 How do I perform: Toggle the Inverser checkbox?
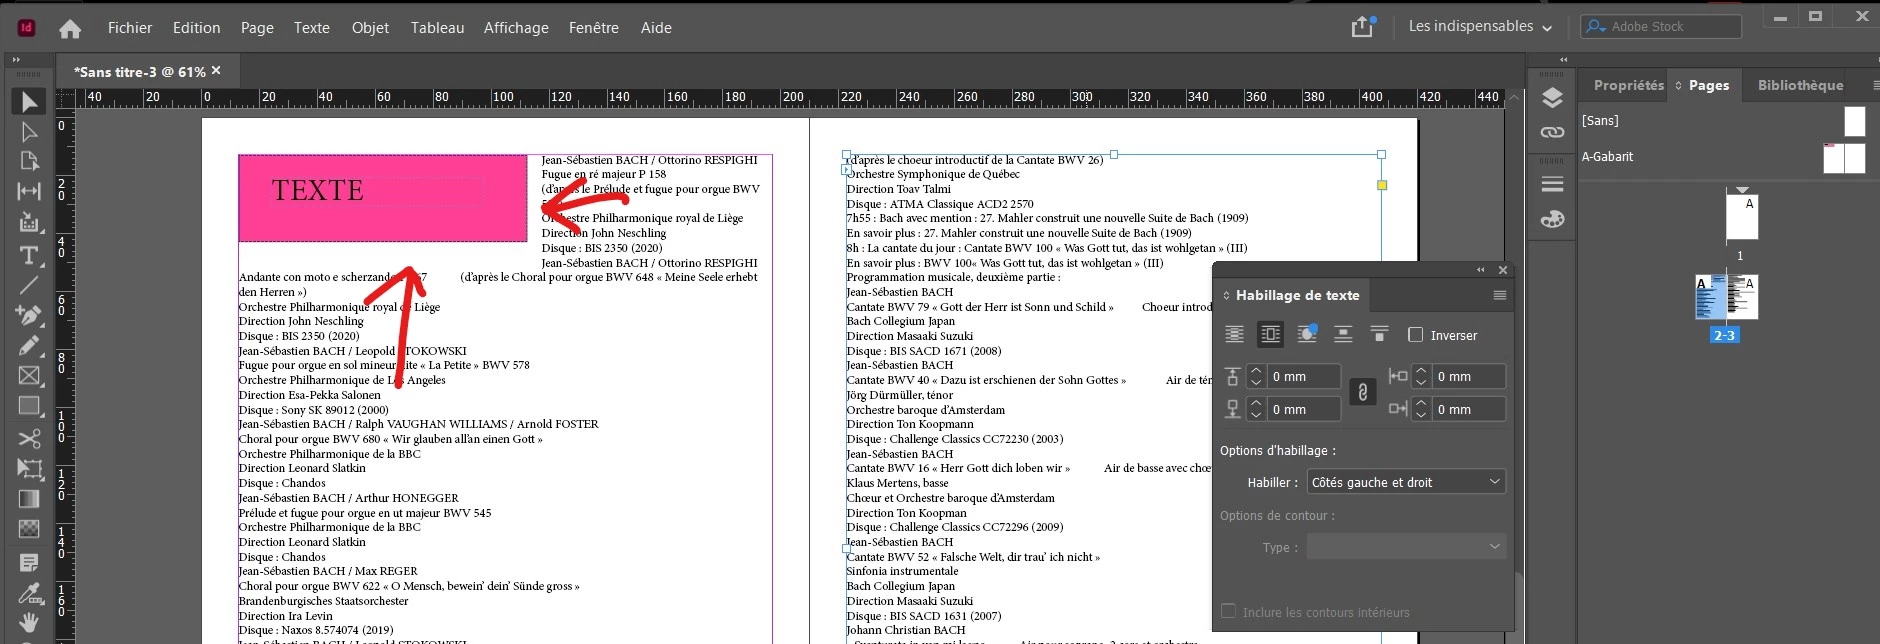(x=1415, y=335)
